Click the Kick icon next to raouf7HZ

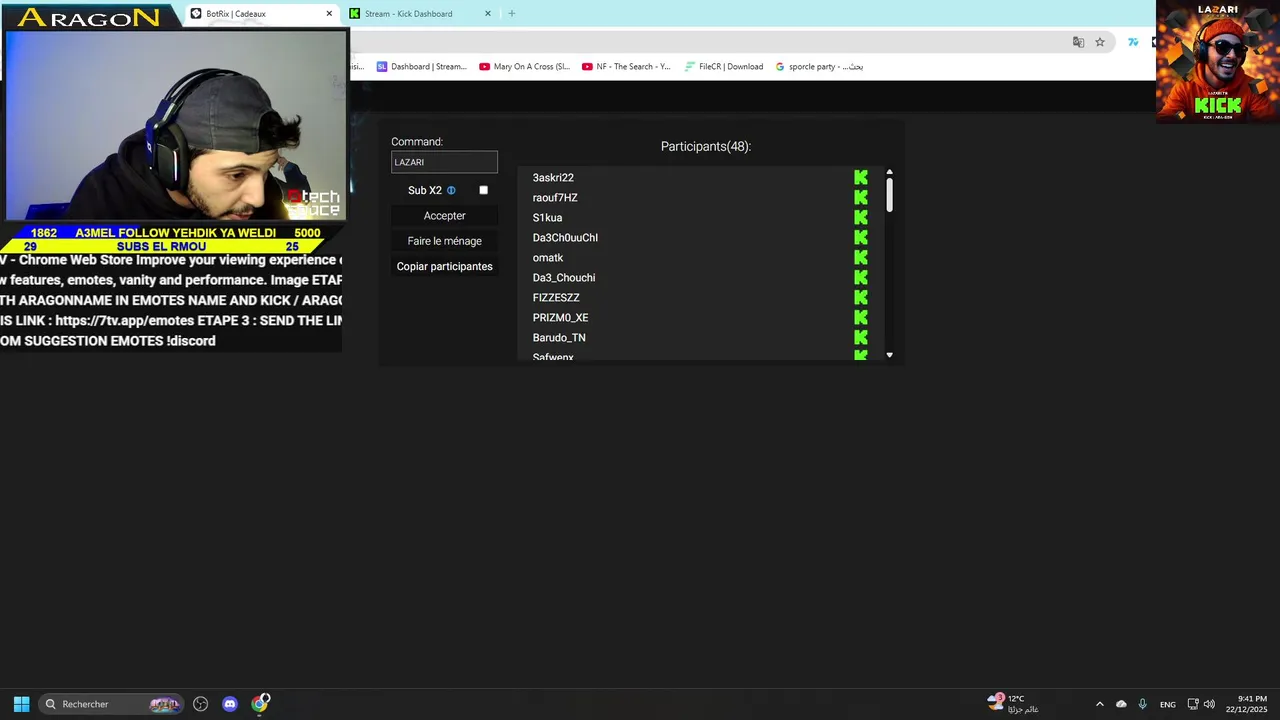(x=861, y=197)
